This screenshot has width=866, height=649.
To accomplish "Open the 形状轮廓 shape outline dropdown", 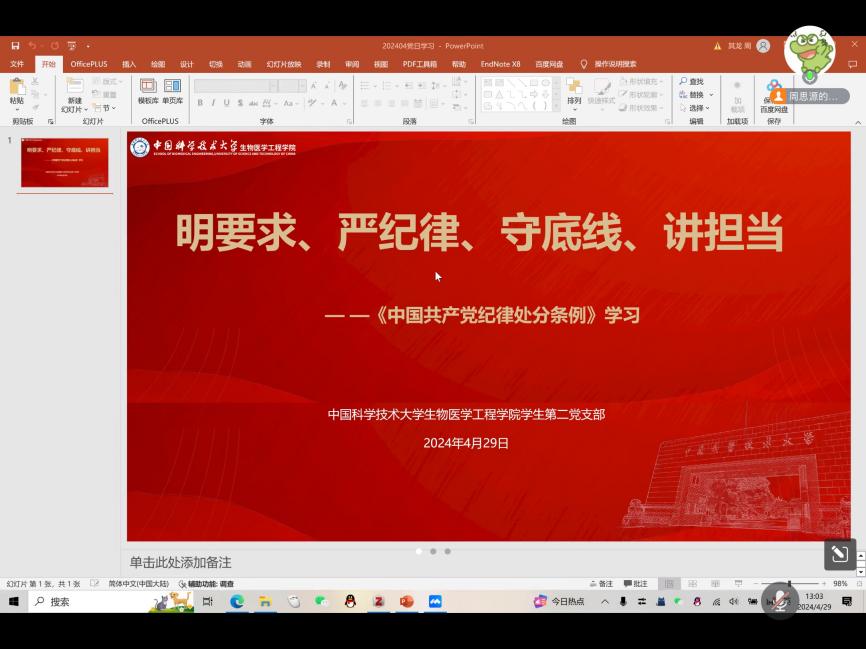I will pyautogui.click(x=641, y=94).
